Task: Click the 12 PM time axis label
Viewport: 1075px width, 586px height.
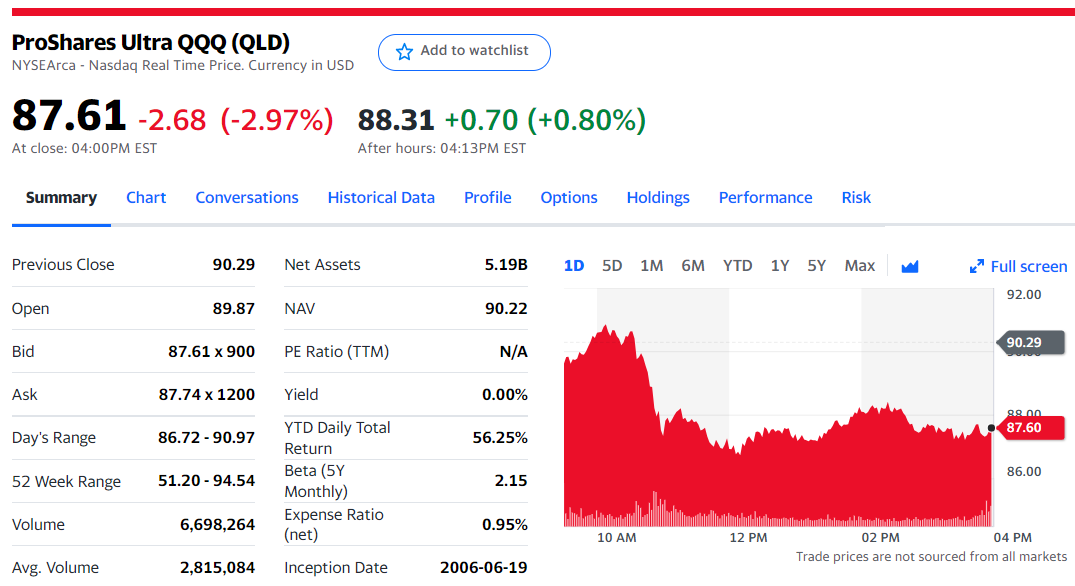Action: coord(748,537)
